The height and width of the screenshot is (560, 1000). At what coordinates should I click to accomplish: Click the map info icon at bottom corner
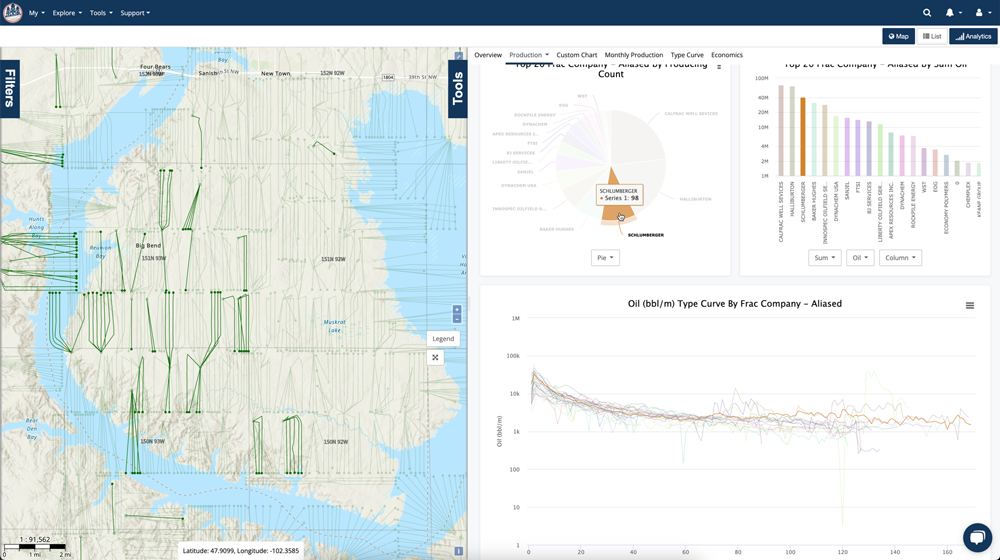point(459,551)
